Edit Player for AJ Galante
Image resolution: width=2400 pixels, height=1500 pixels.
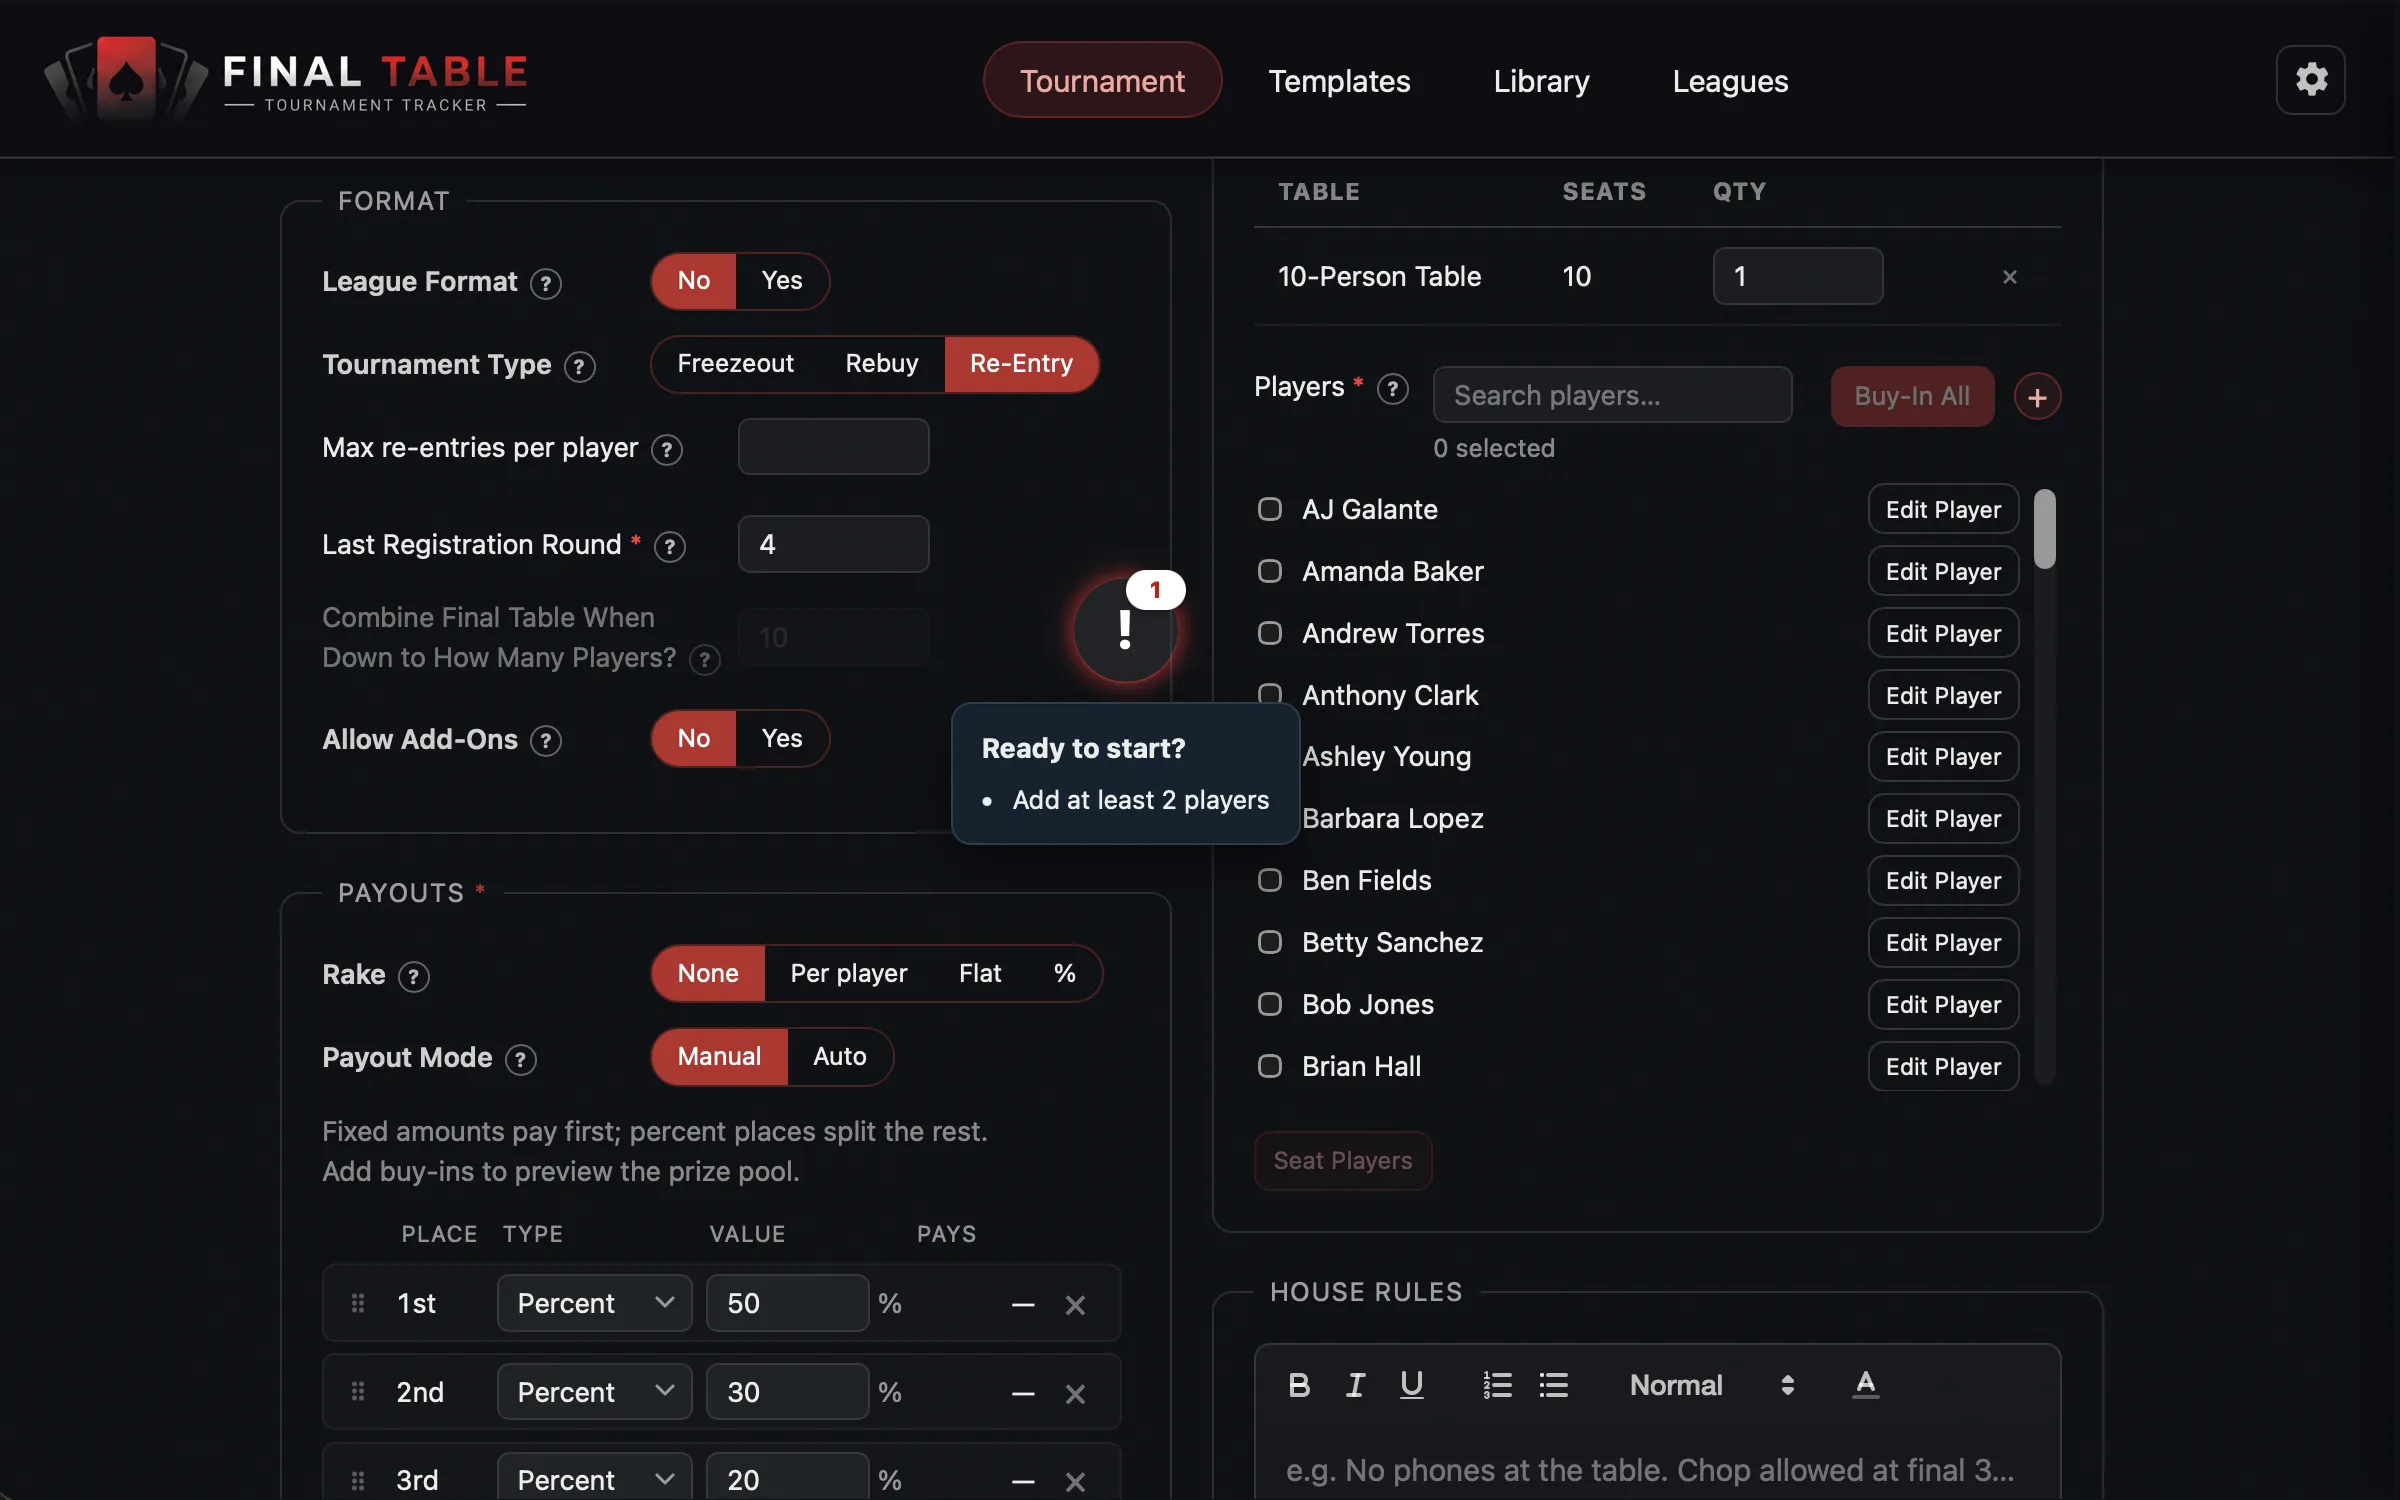[x=1943, y=510]
